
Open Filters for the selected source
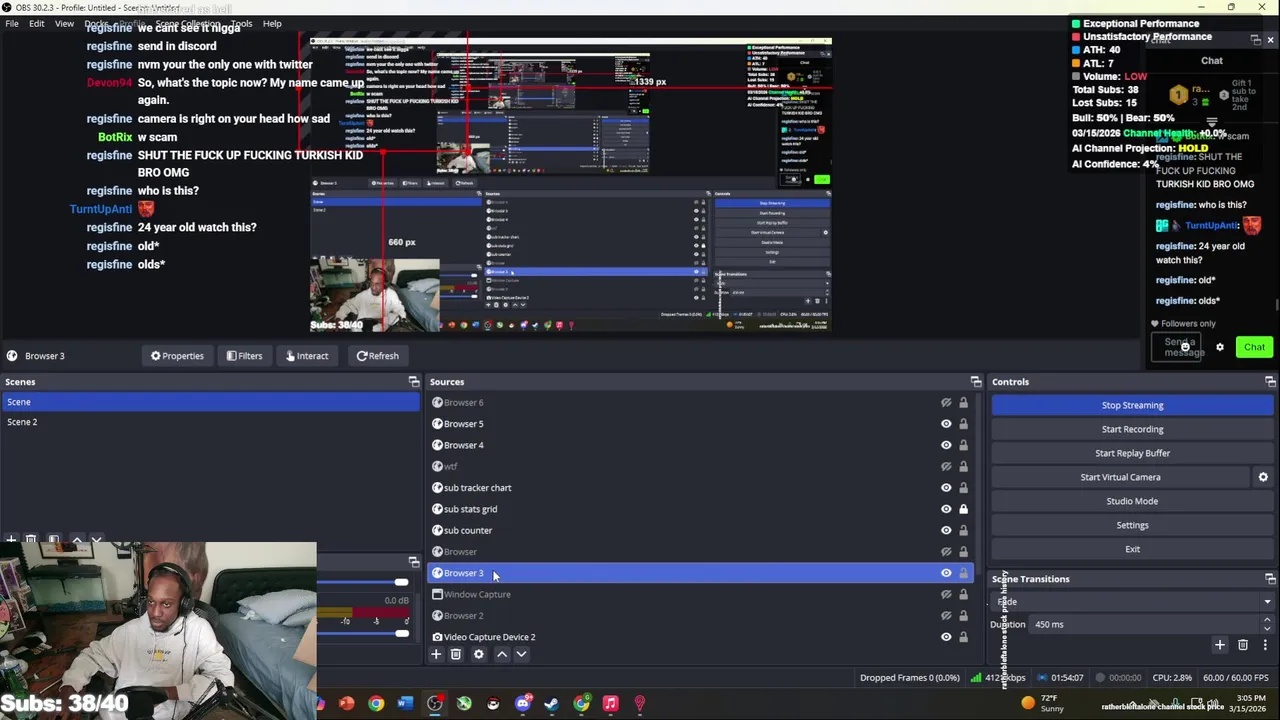244,356
